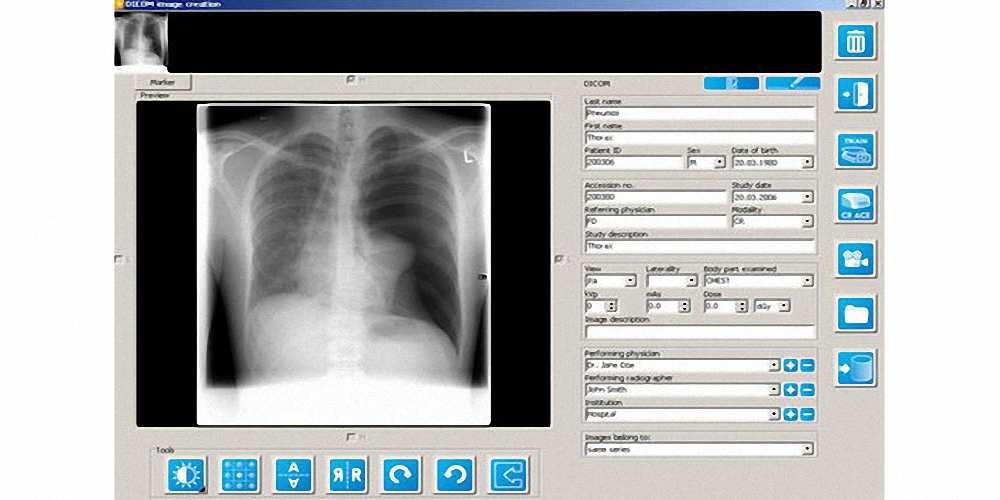
Task: Toggle the checkbox below the preview
Action: [x=351, y=438]
